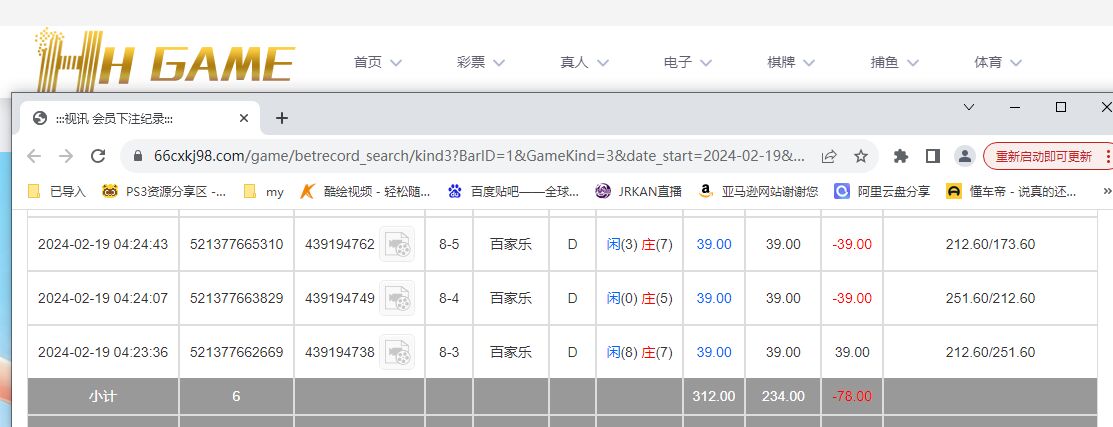Go forward to next page
The height and width of the screenshot is (427, 1113).
click(x=66, y=156)
